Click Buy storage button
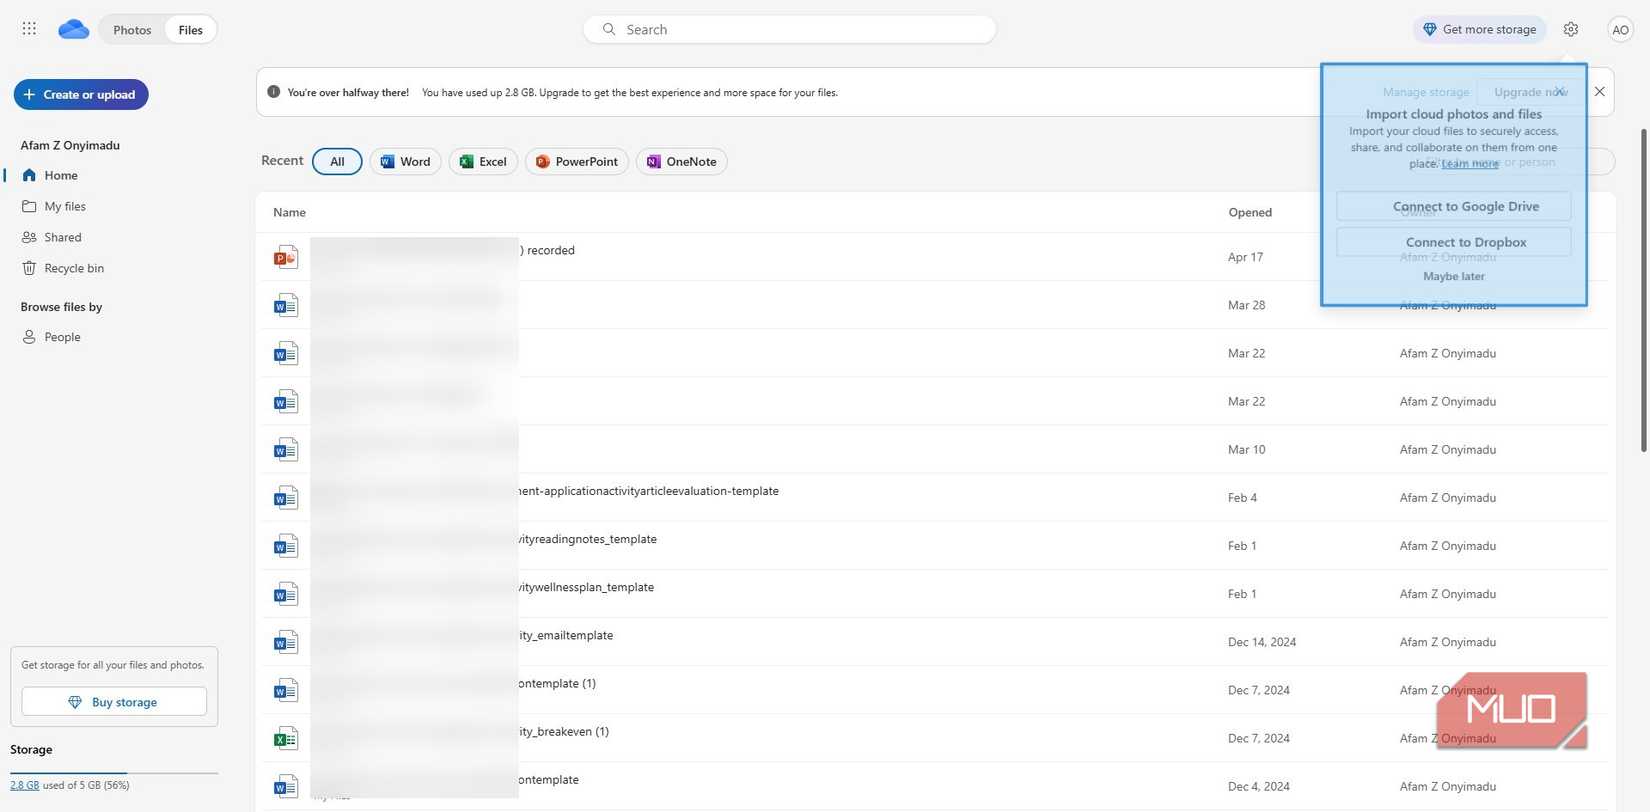 click(114, 702)
